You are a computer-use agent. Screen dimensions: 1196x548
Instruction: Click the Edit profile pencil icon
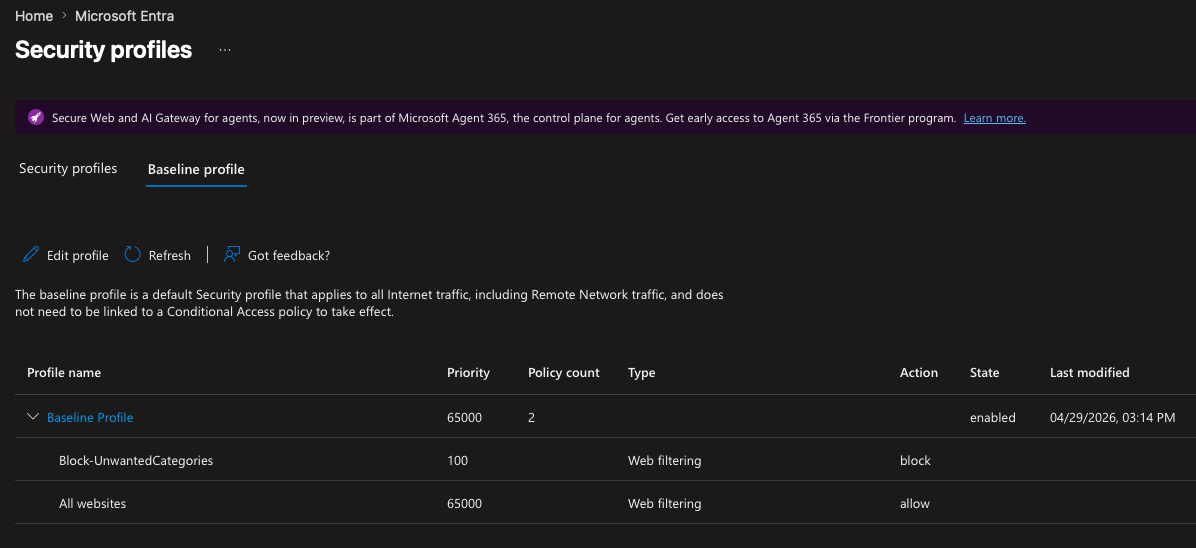(x=31, y=255)
